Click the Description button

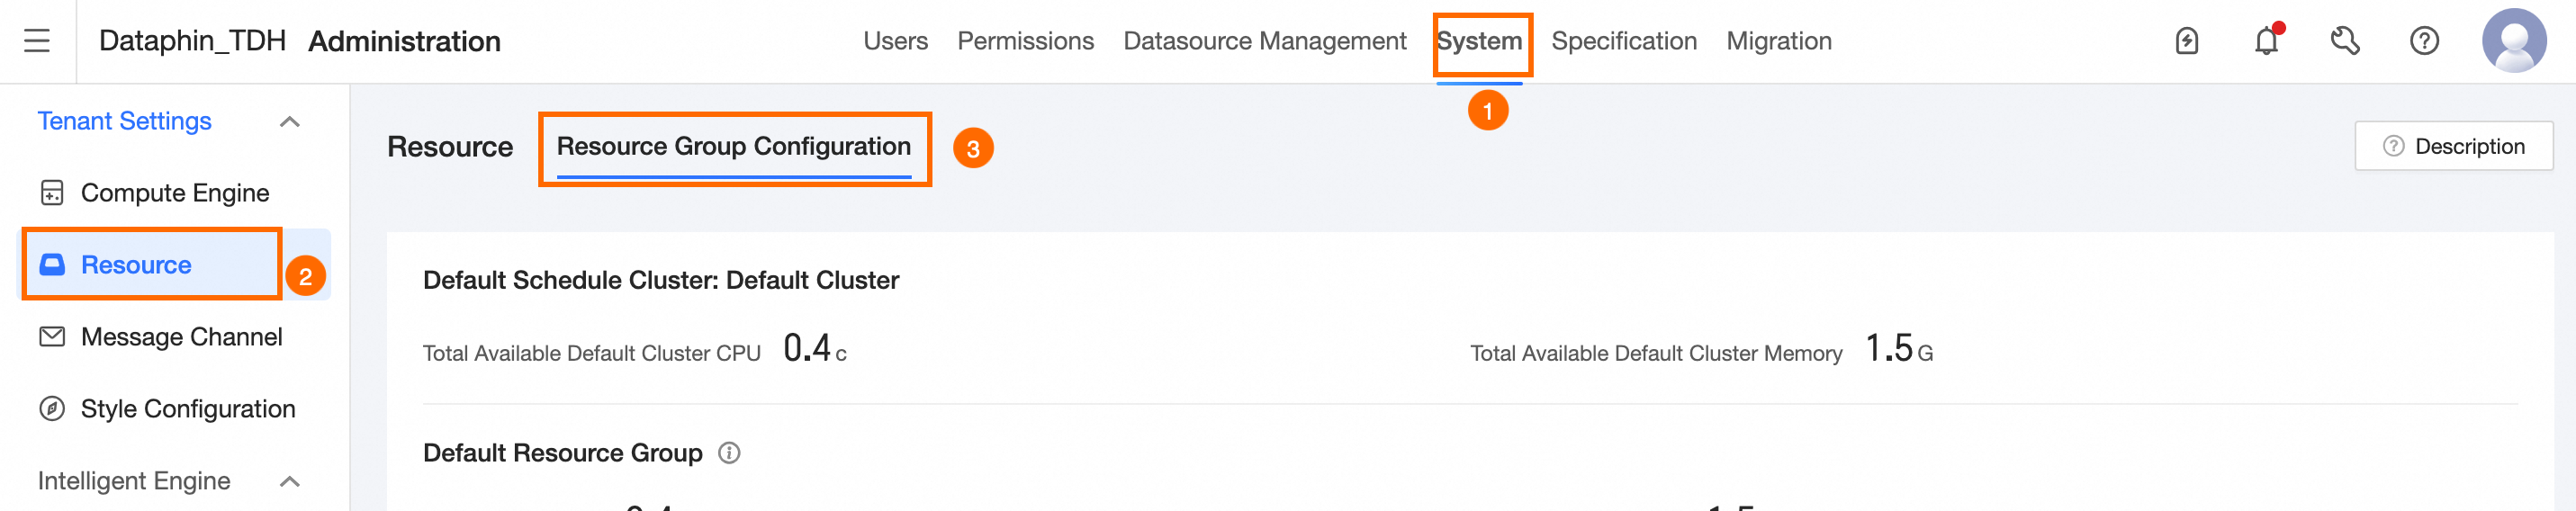pyautogui.click(x=2453, y=147)
